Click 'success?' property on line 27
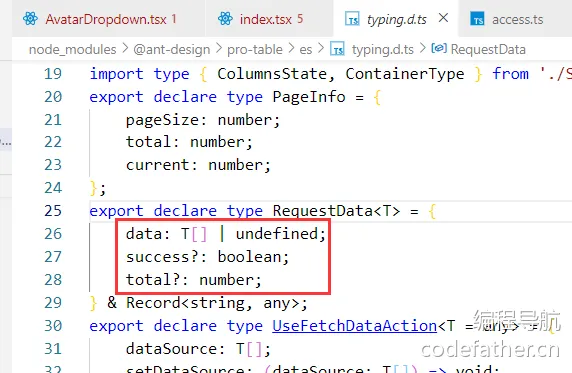 (162, 257)
